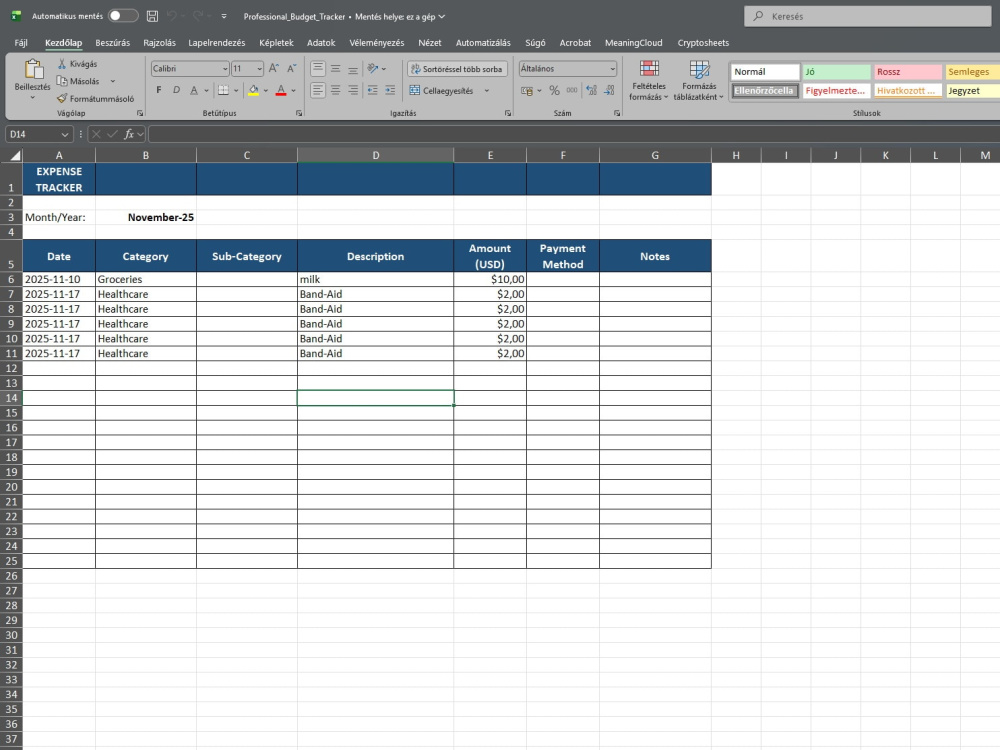Center text horizontally icon
This screenshot has height=750, width=1000.
(x=335, y=91)
